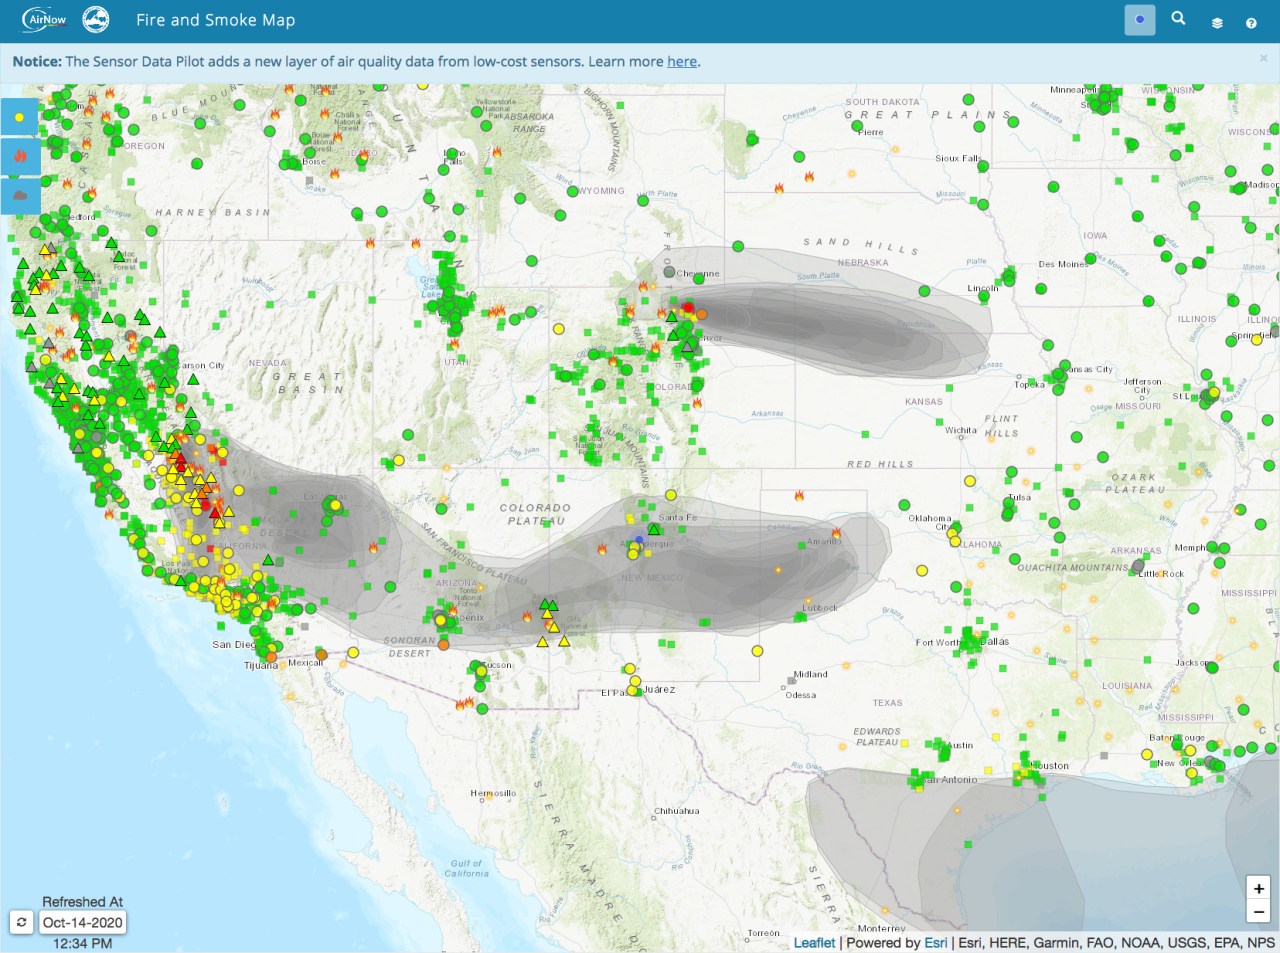The width and height of the screenshot is (1280, 953).
Task: Zoom in with the plus button
Action: (1258, 888)
